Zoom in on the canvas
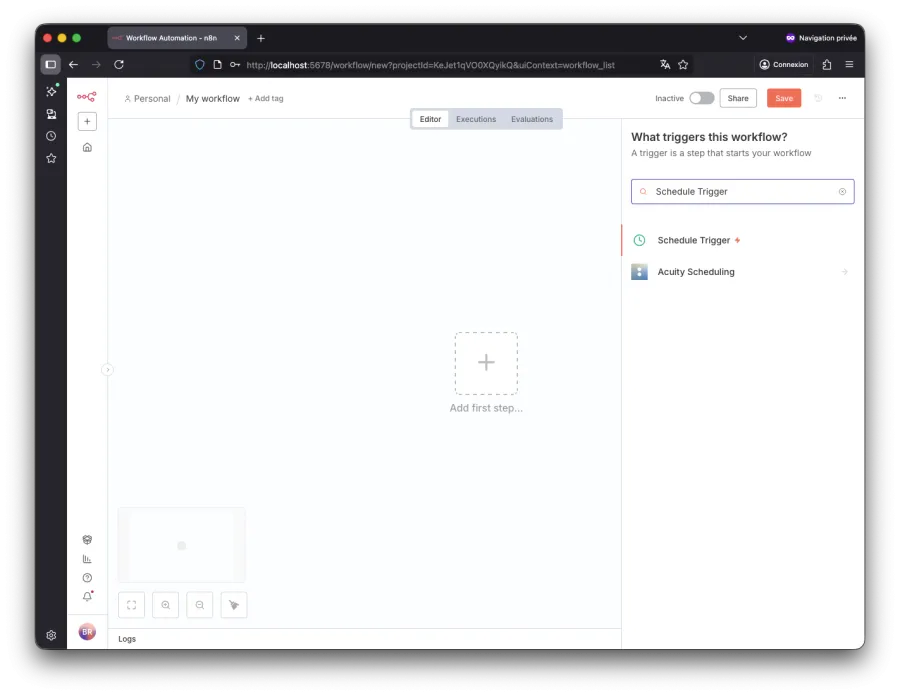900x696 pixels. pos(165,605)
